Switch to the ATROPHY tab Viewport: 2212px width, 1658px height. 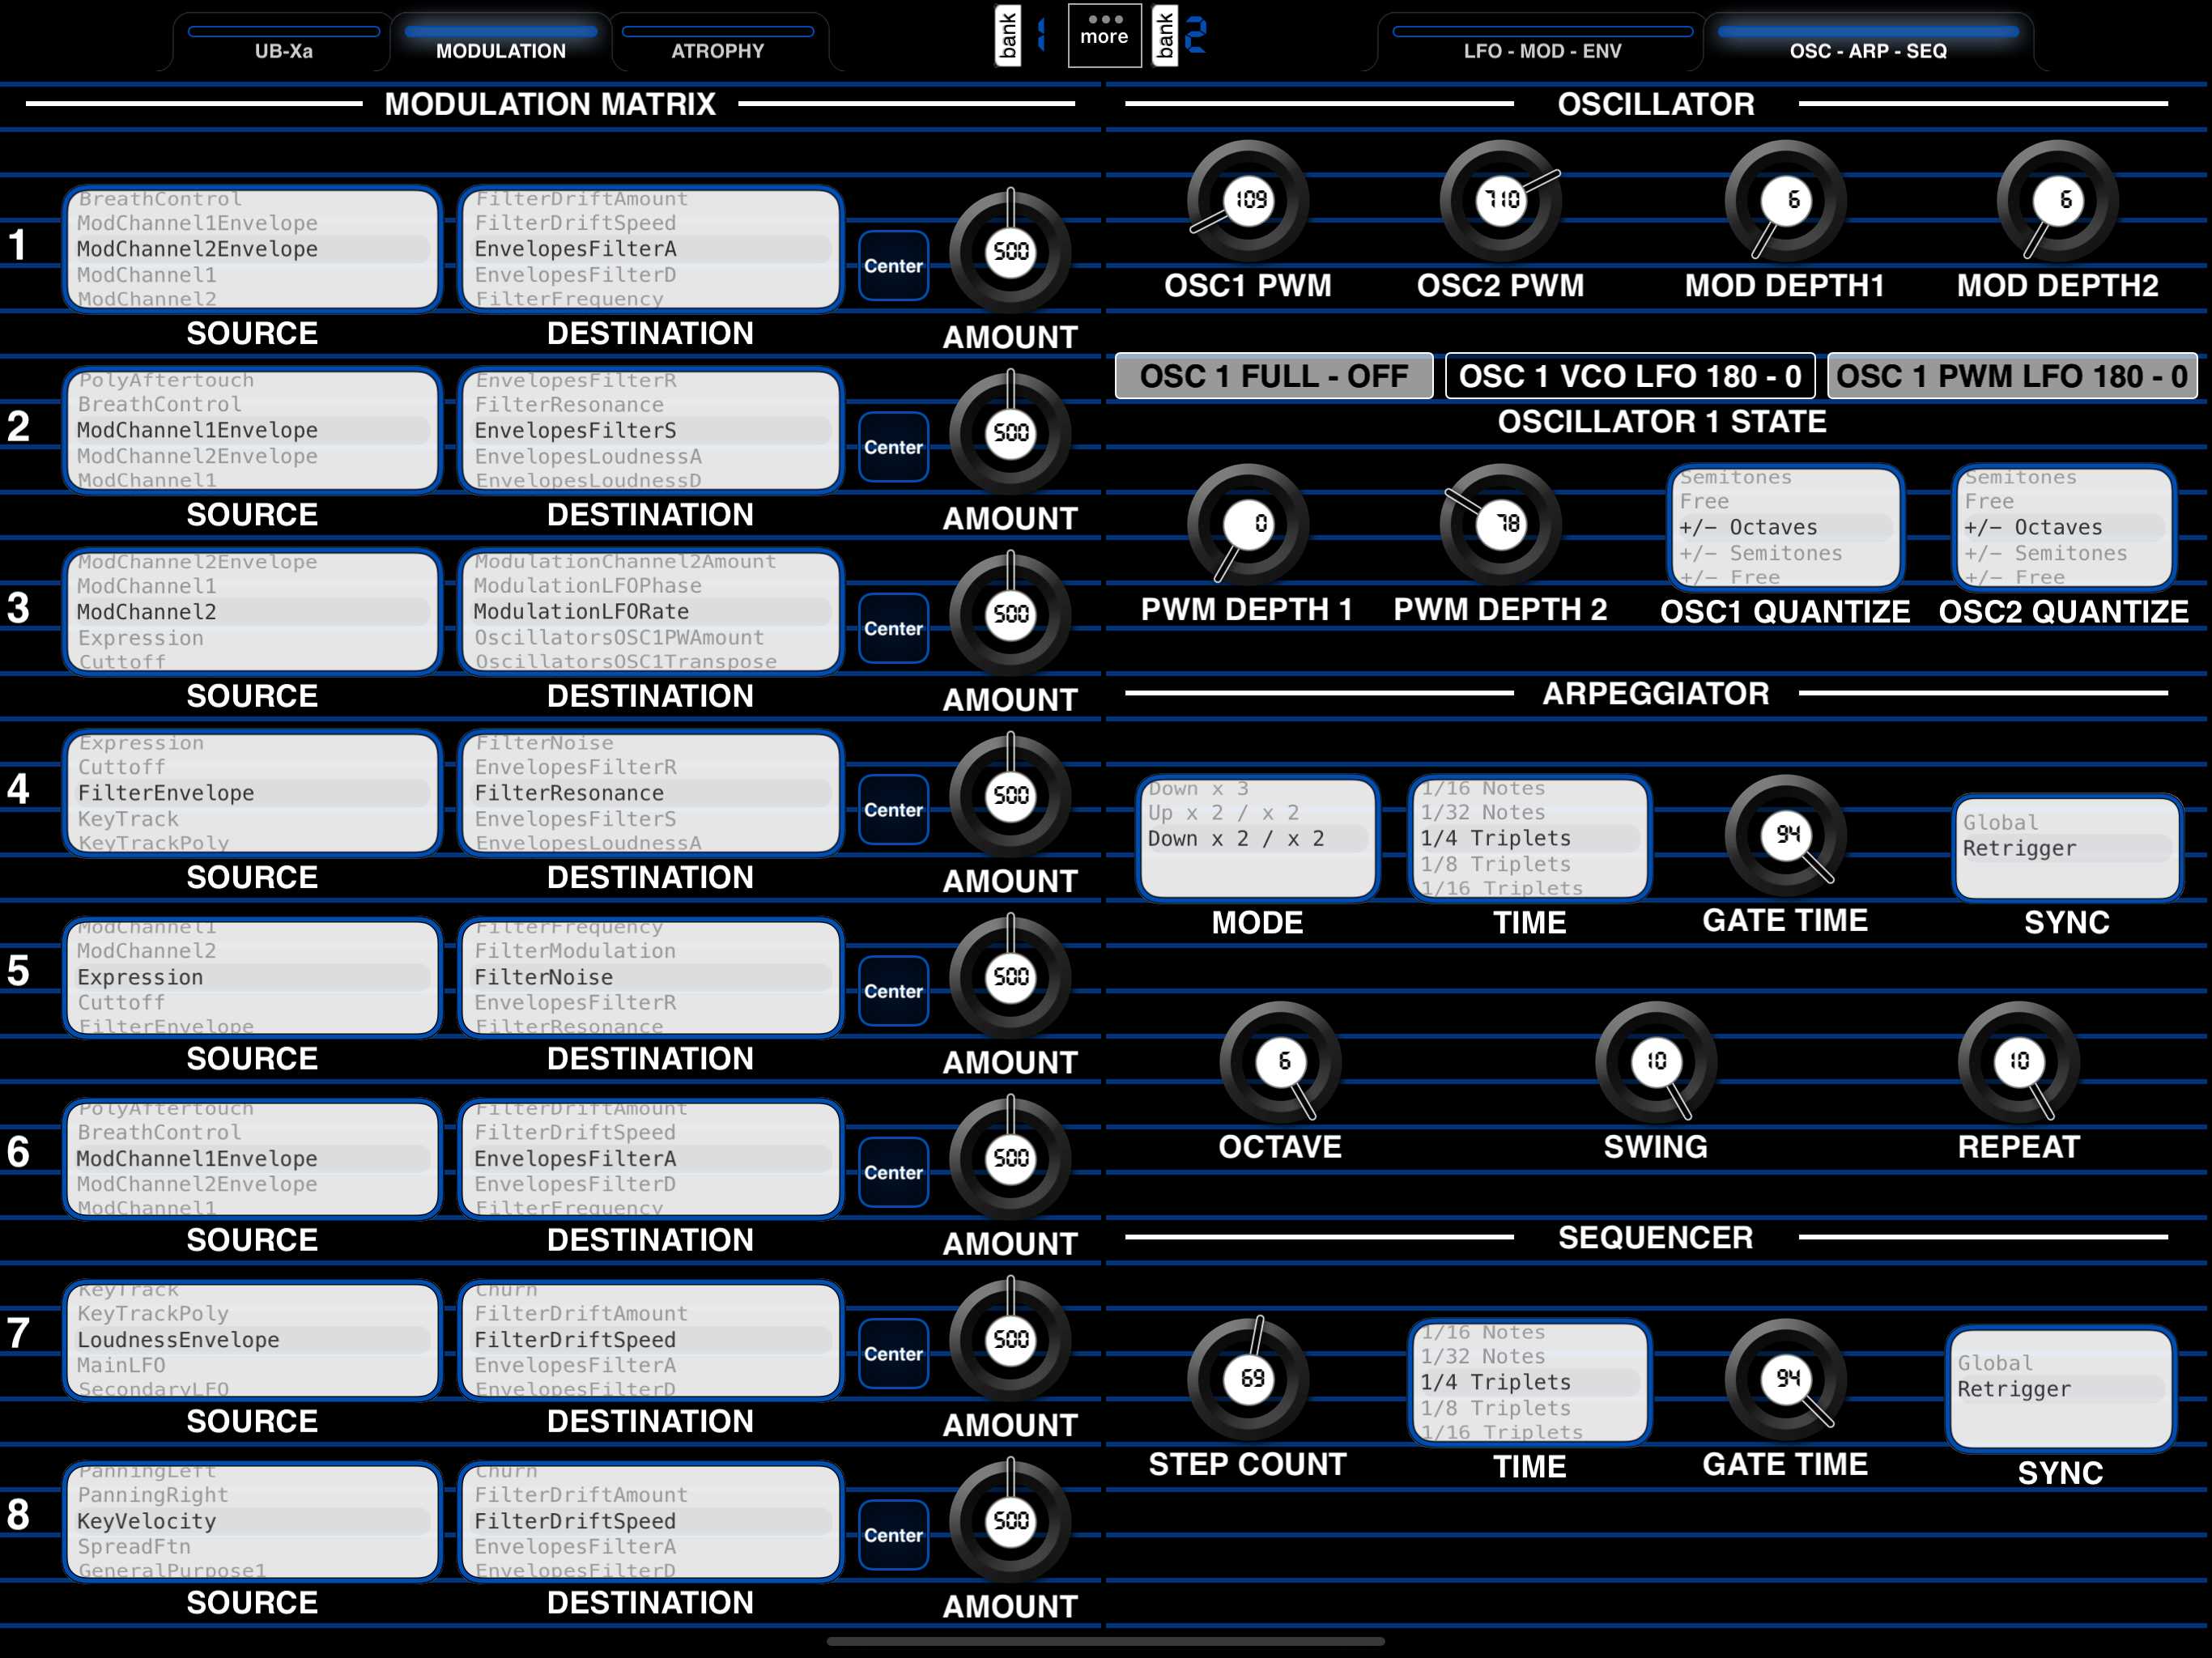pos(718,42)
